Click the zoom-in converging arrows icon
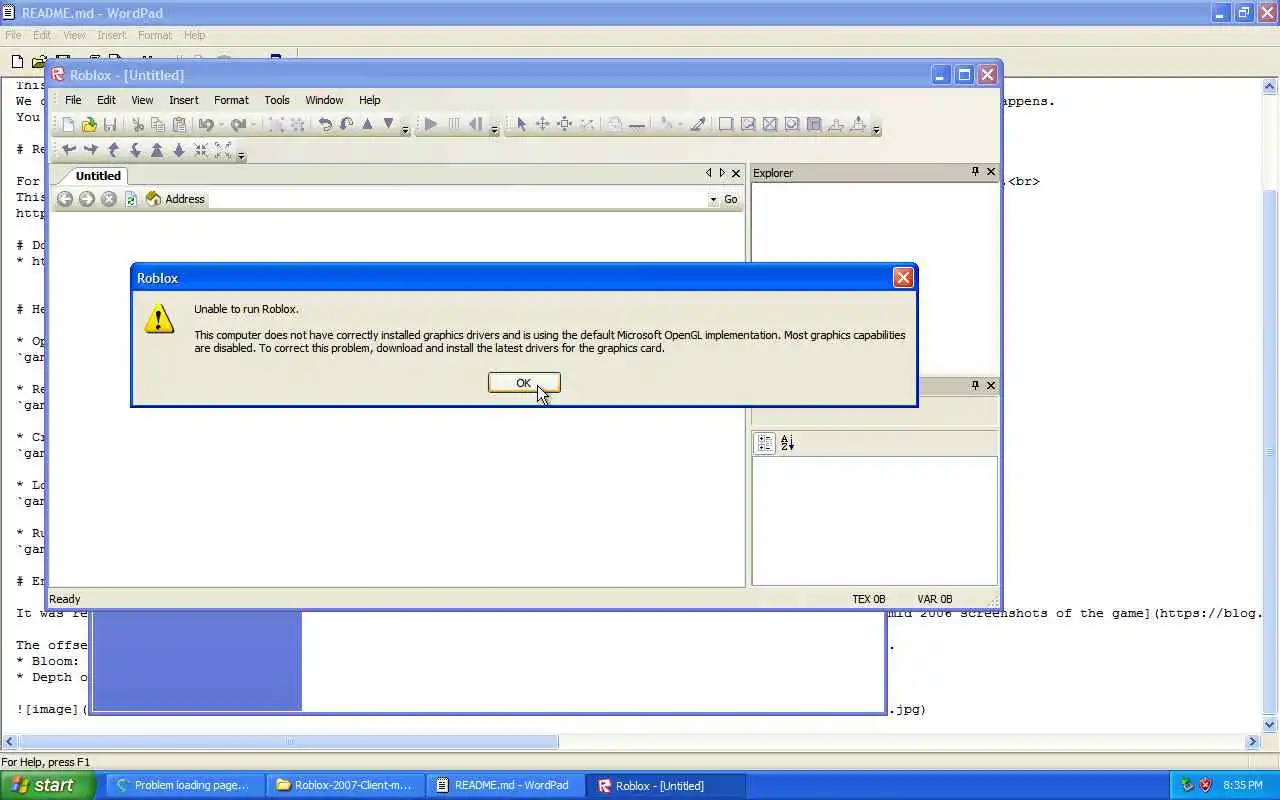1280x800 pixels. (x=201, y=150)
